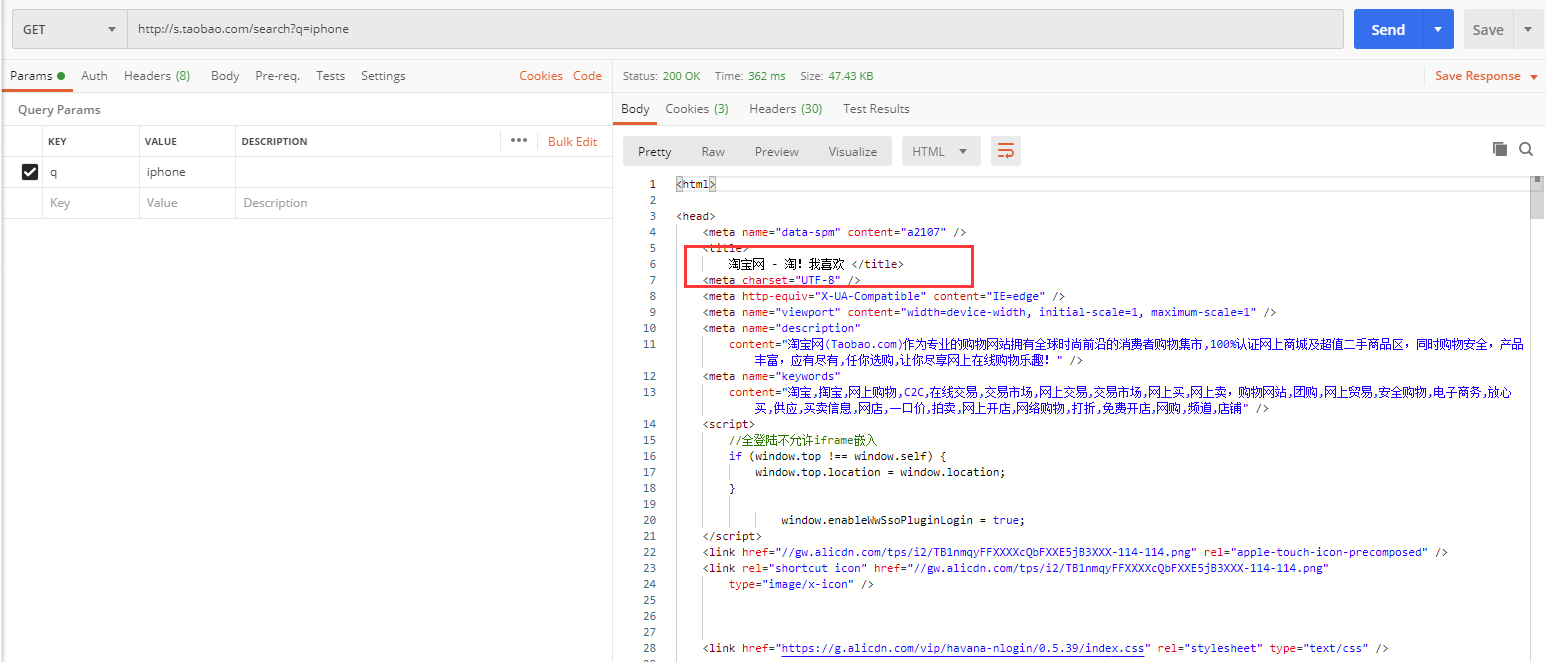Viewport: 1546px width, 662px height.
Task: Click the blue Send button
Action: coord(1388,29)
